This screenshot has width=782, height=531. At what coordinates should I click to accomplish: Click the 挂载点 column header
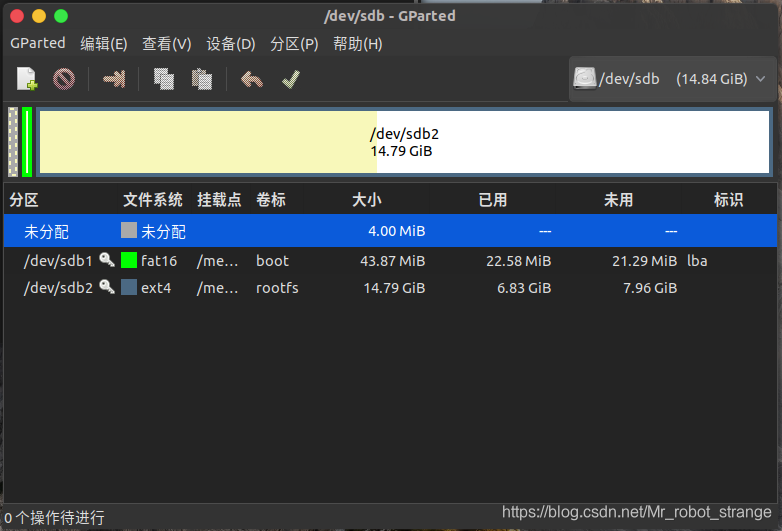point(219,200)
